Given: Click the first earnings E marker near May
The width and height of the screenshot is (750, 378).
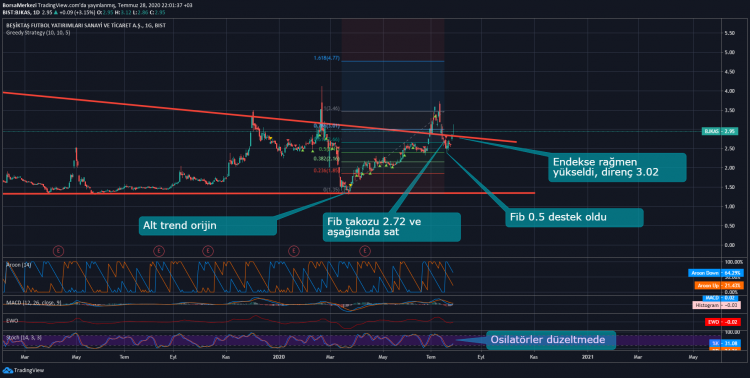Looking at the screenshot, I should [58, 251].
